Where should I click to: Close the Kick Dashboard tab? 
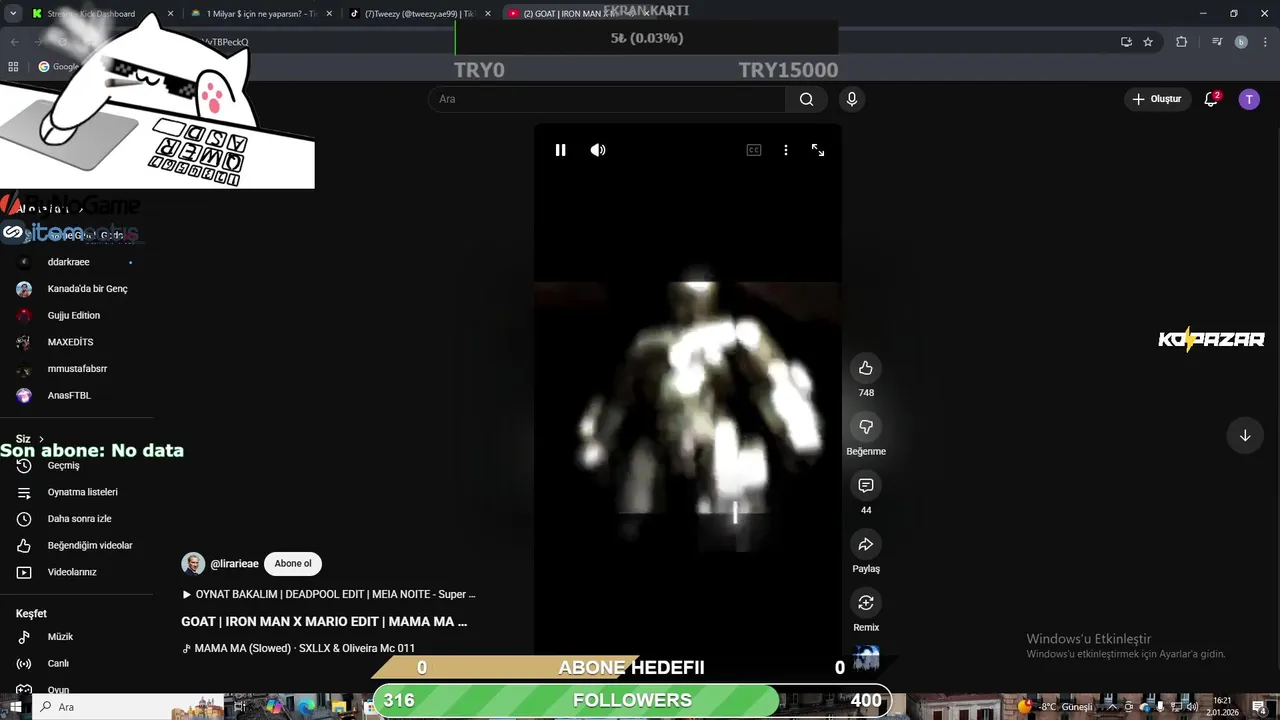coord(171,14)
